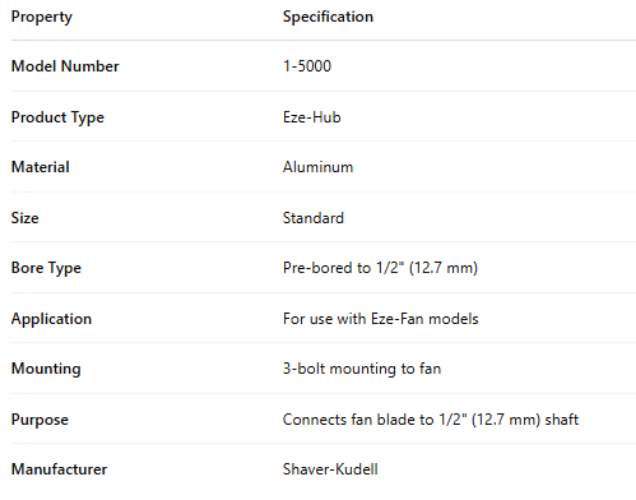Click the Connects fan blade purpose text
Screen dimensions: 636x500
tap(431, 420)
